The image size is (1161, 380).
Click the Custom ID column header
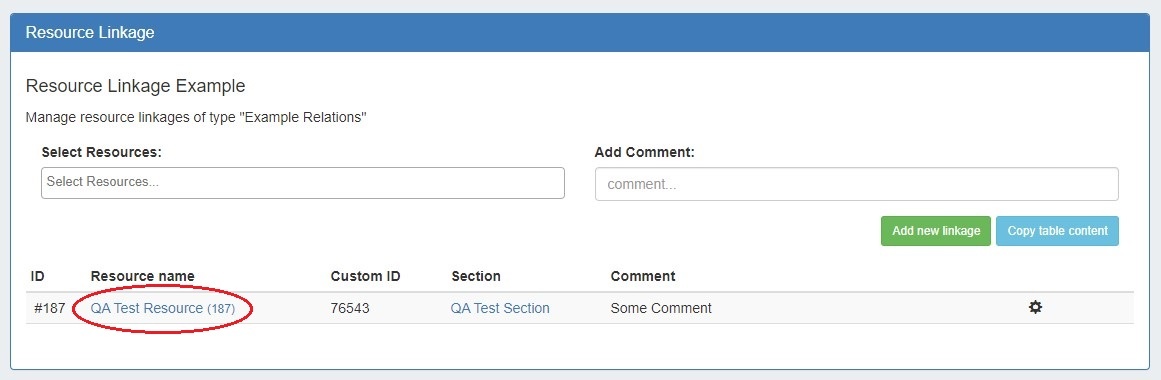click(x=366, y=276)
